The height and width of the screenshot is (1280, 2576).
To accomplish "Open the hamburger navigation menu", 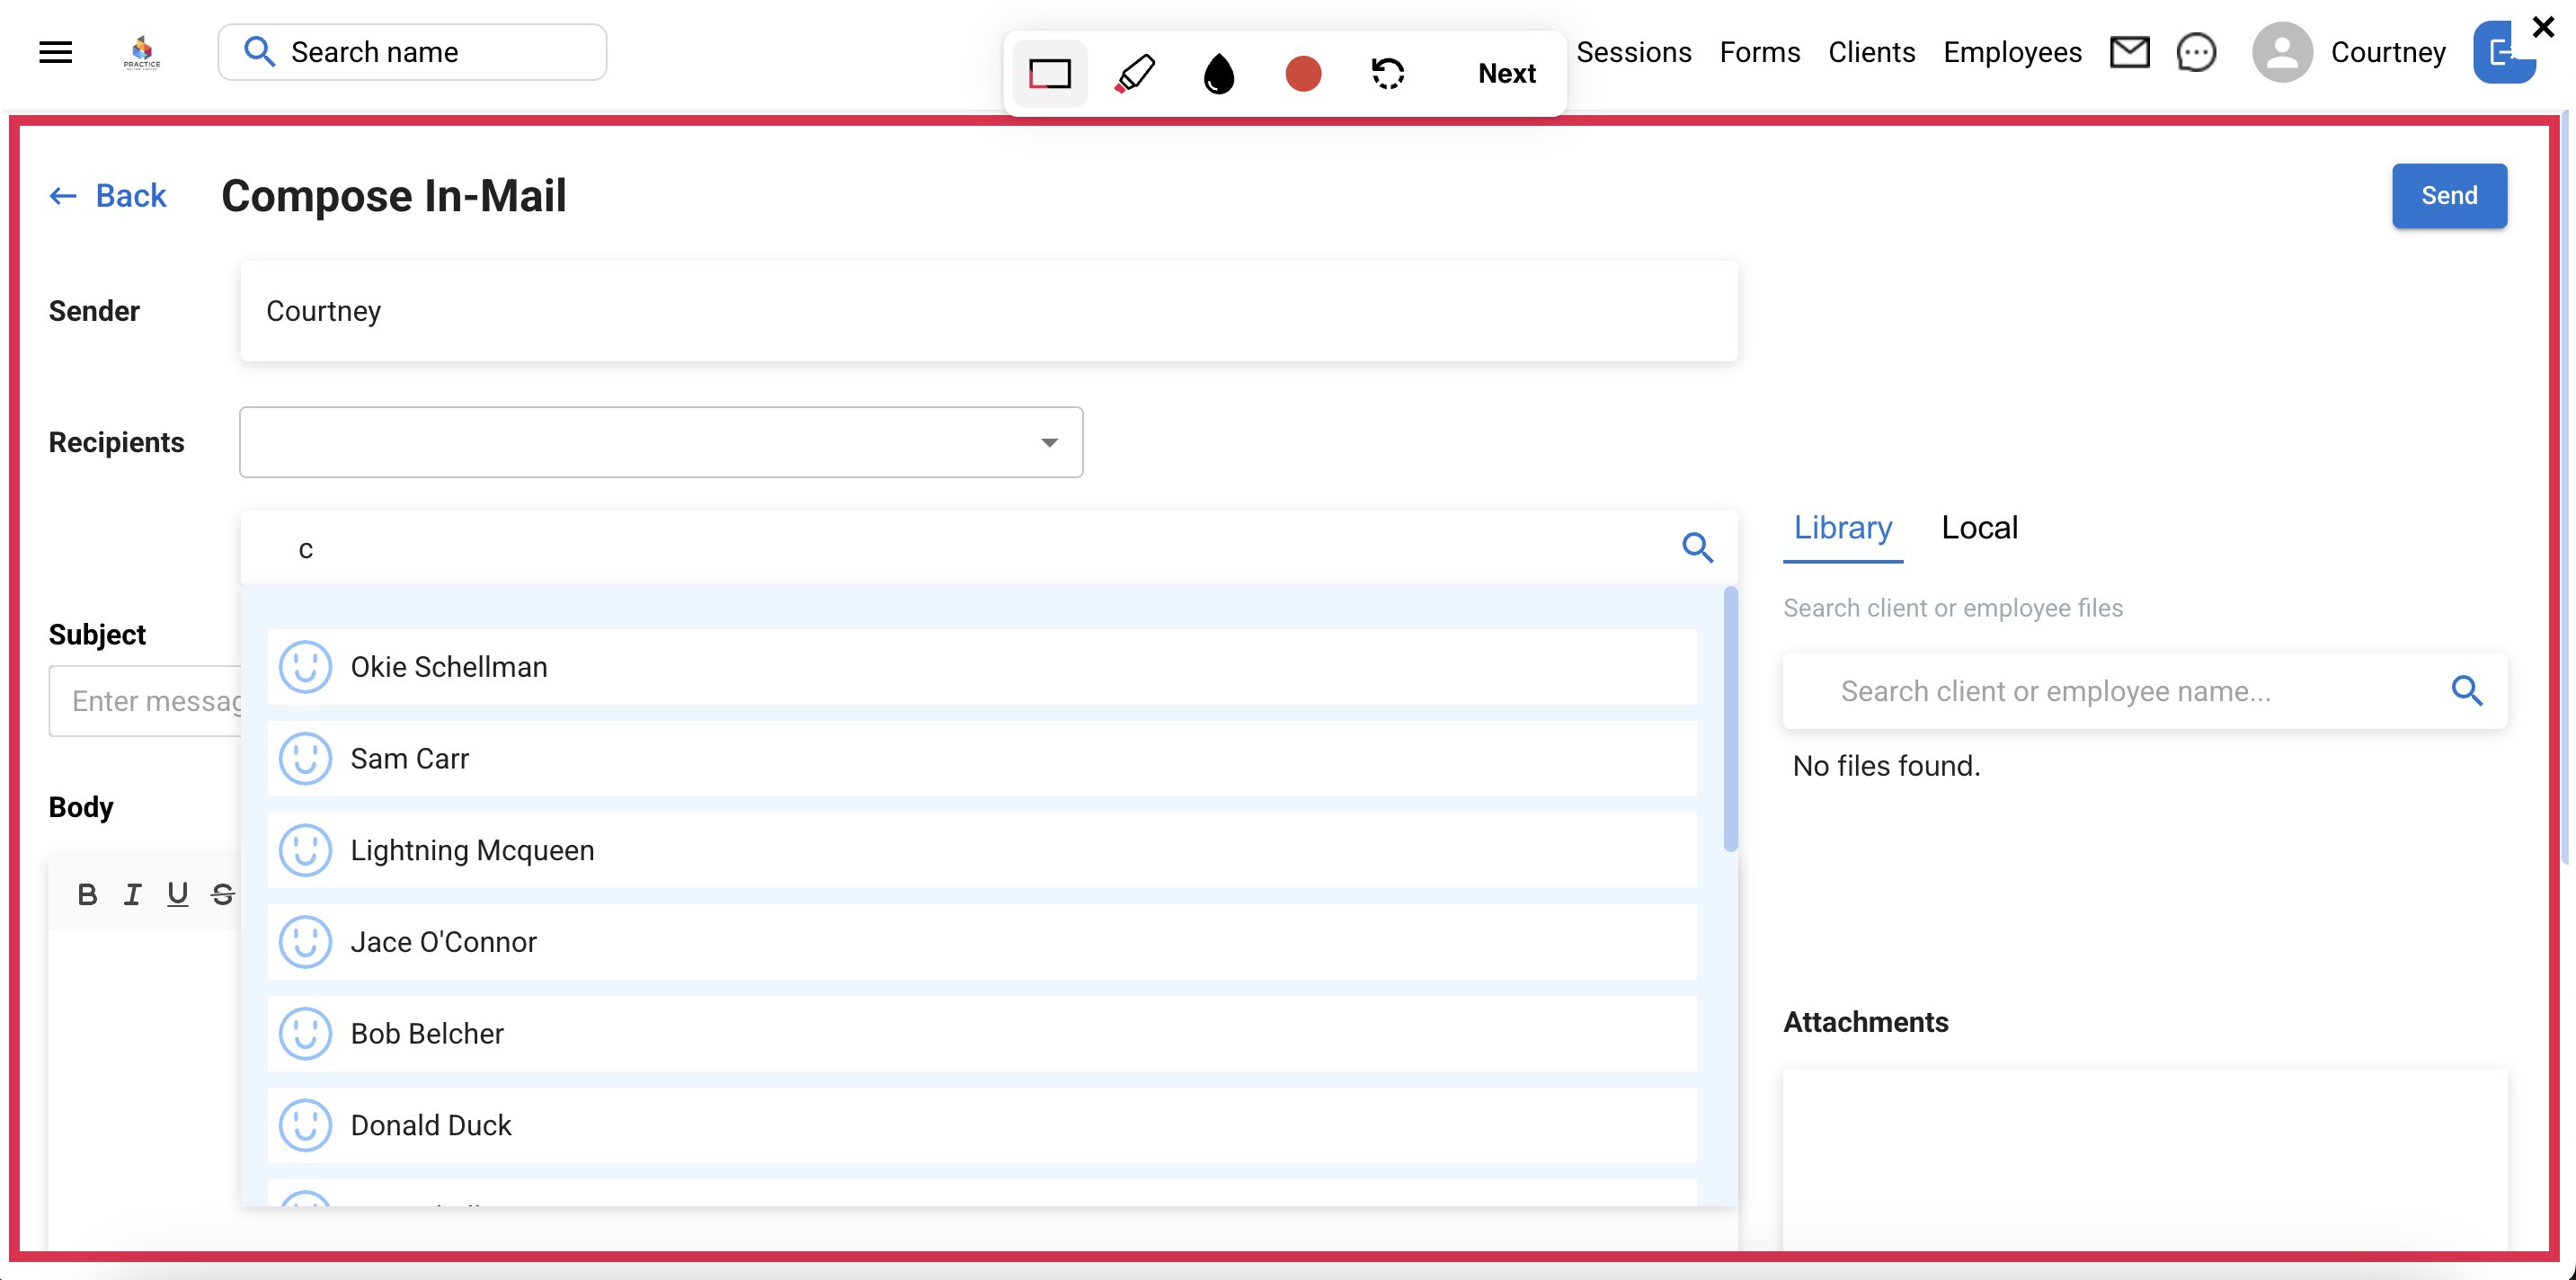I will click(x=55, y=52).
